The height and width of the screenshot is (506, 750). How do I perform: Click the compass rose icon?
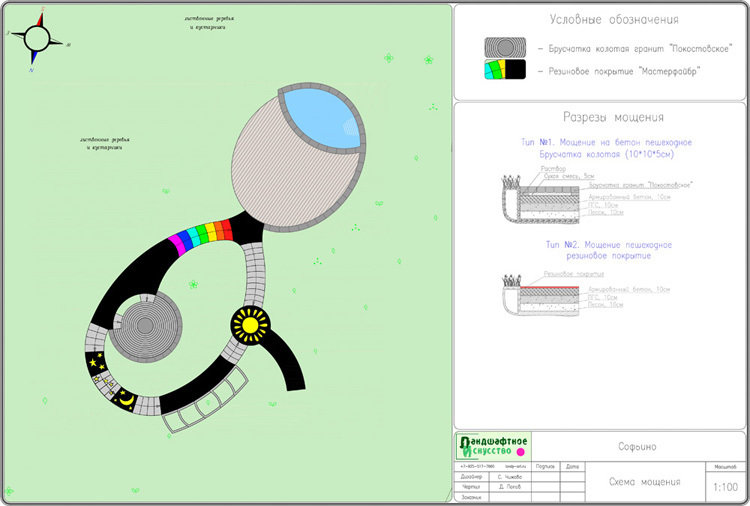point(37,38)
